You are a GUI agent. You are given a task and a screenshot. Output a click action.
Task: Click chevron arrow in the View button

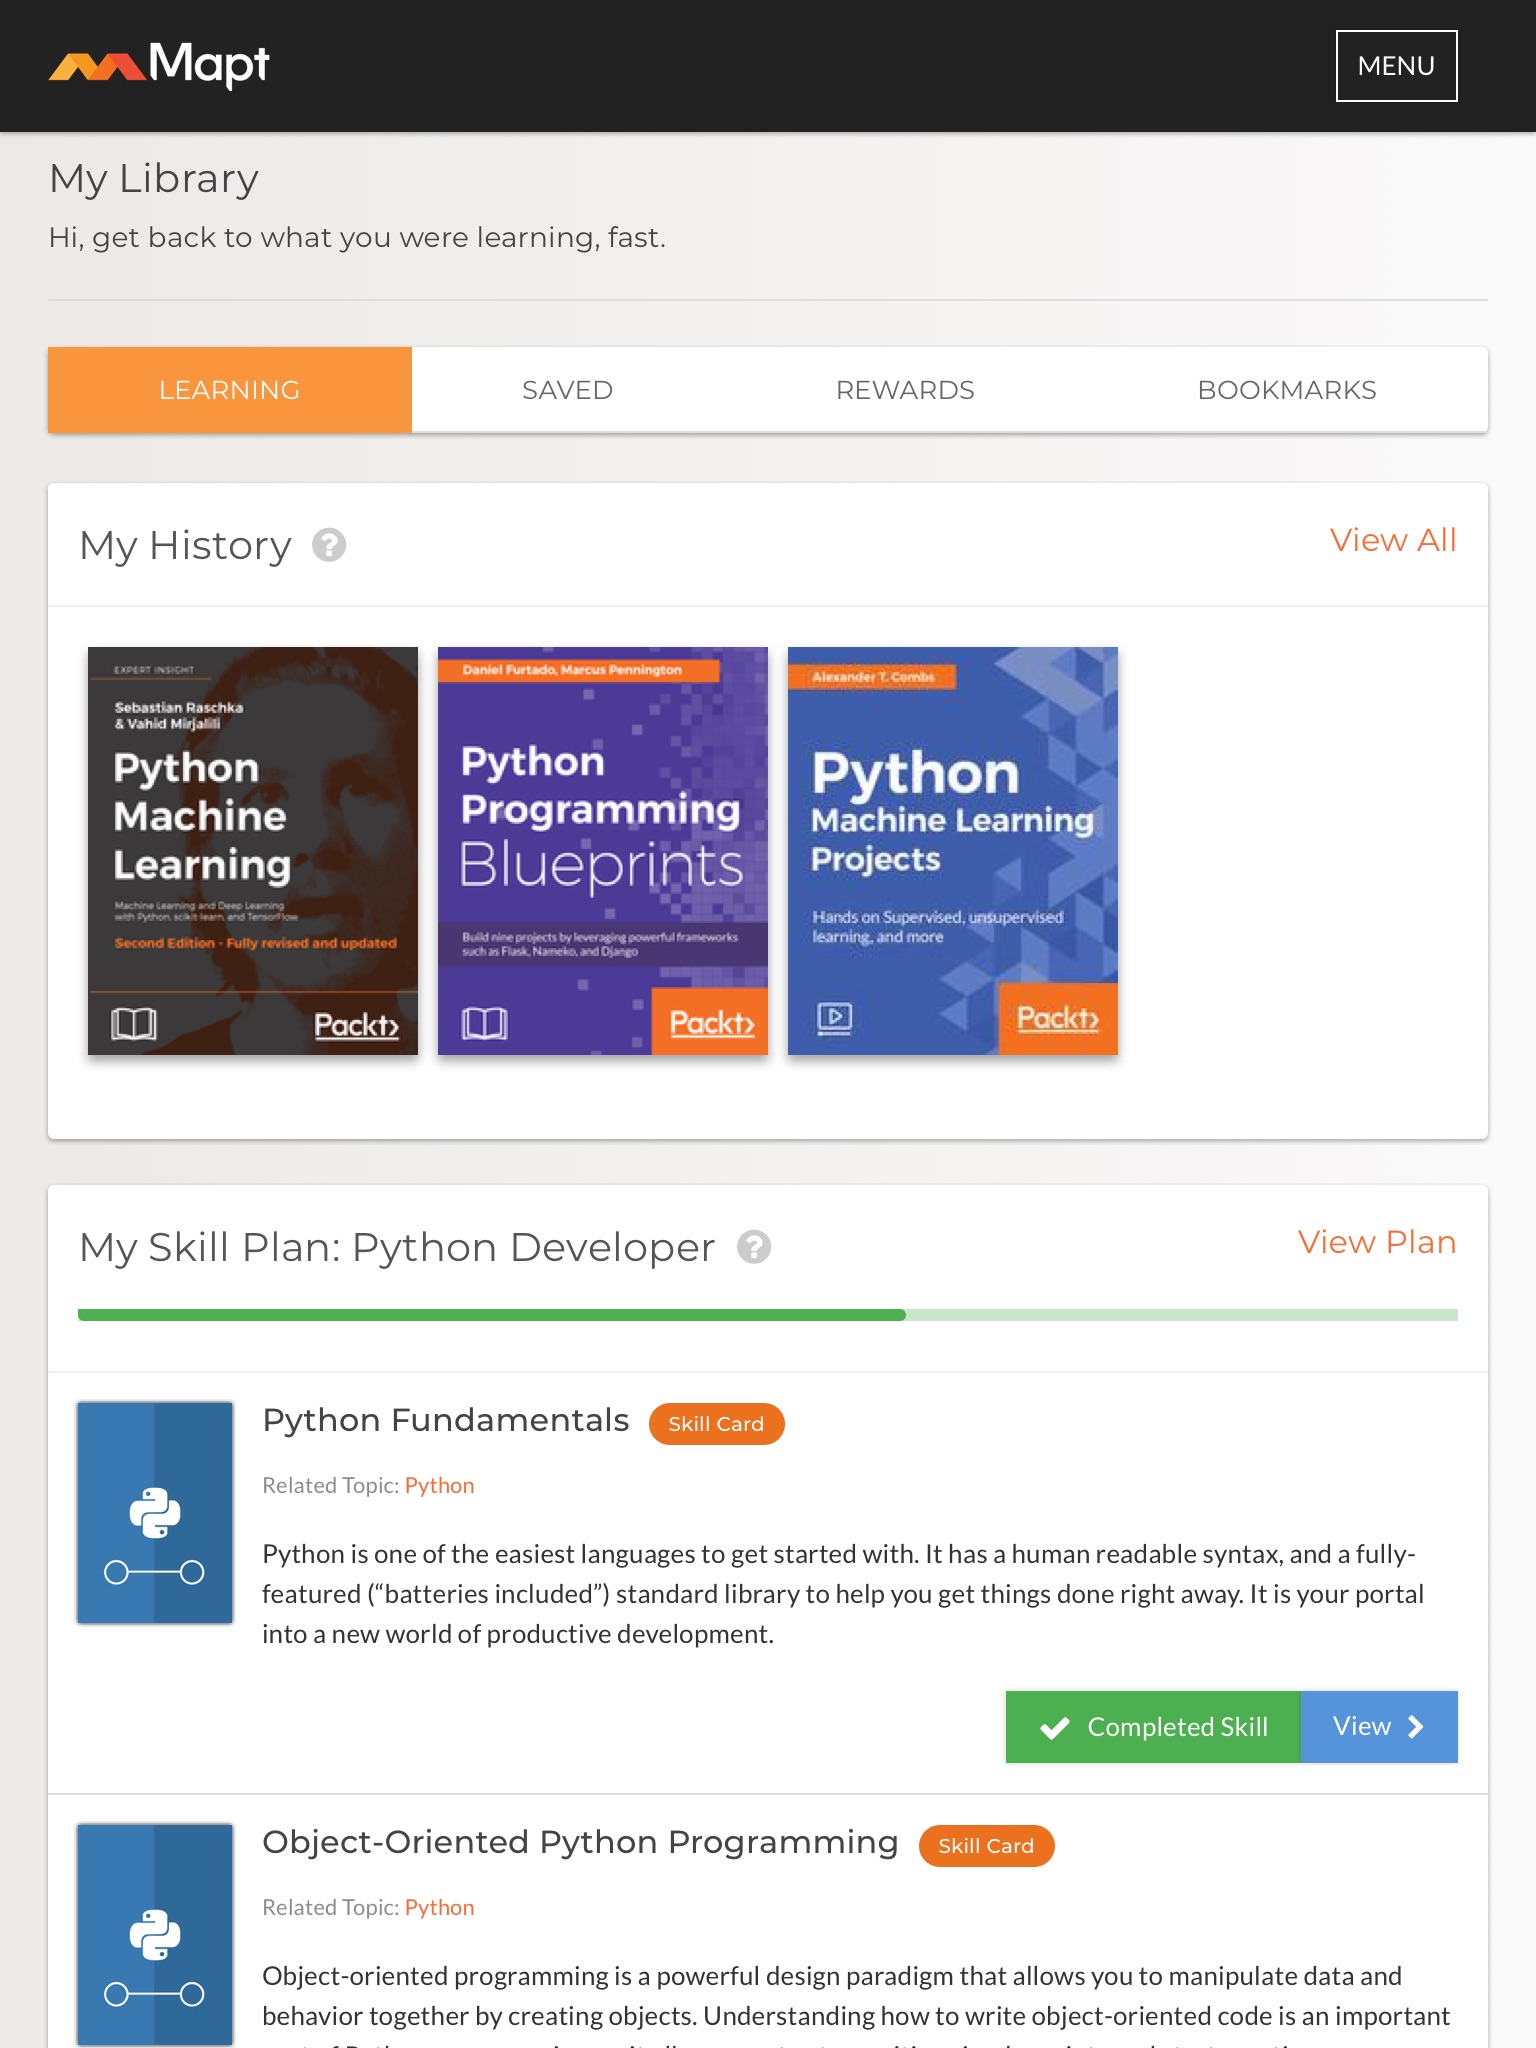[x=1415, y=1727]
